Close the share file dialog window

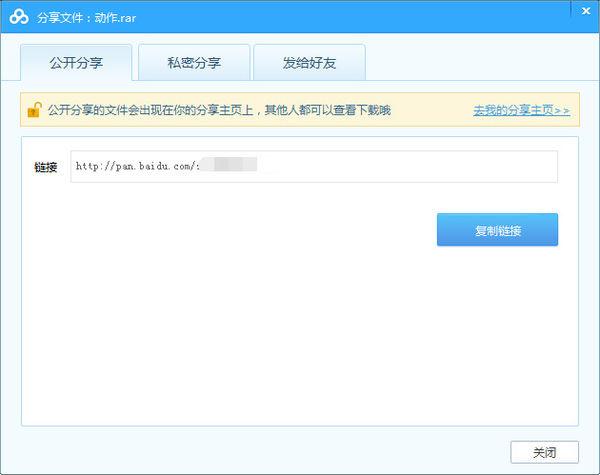[586, 11]
